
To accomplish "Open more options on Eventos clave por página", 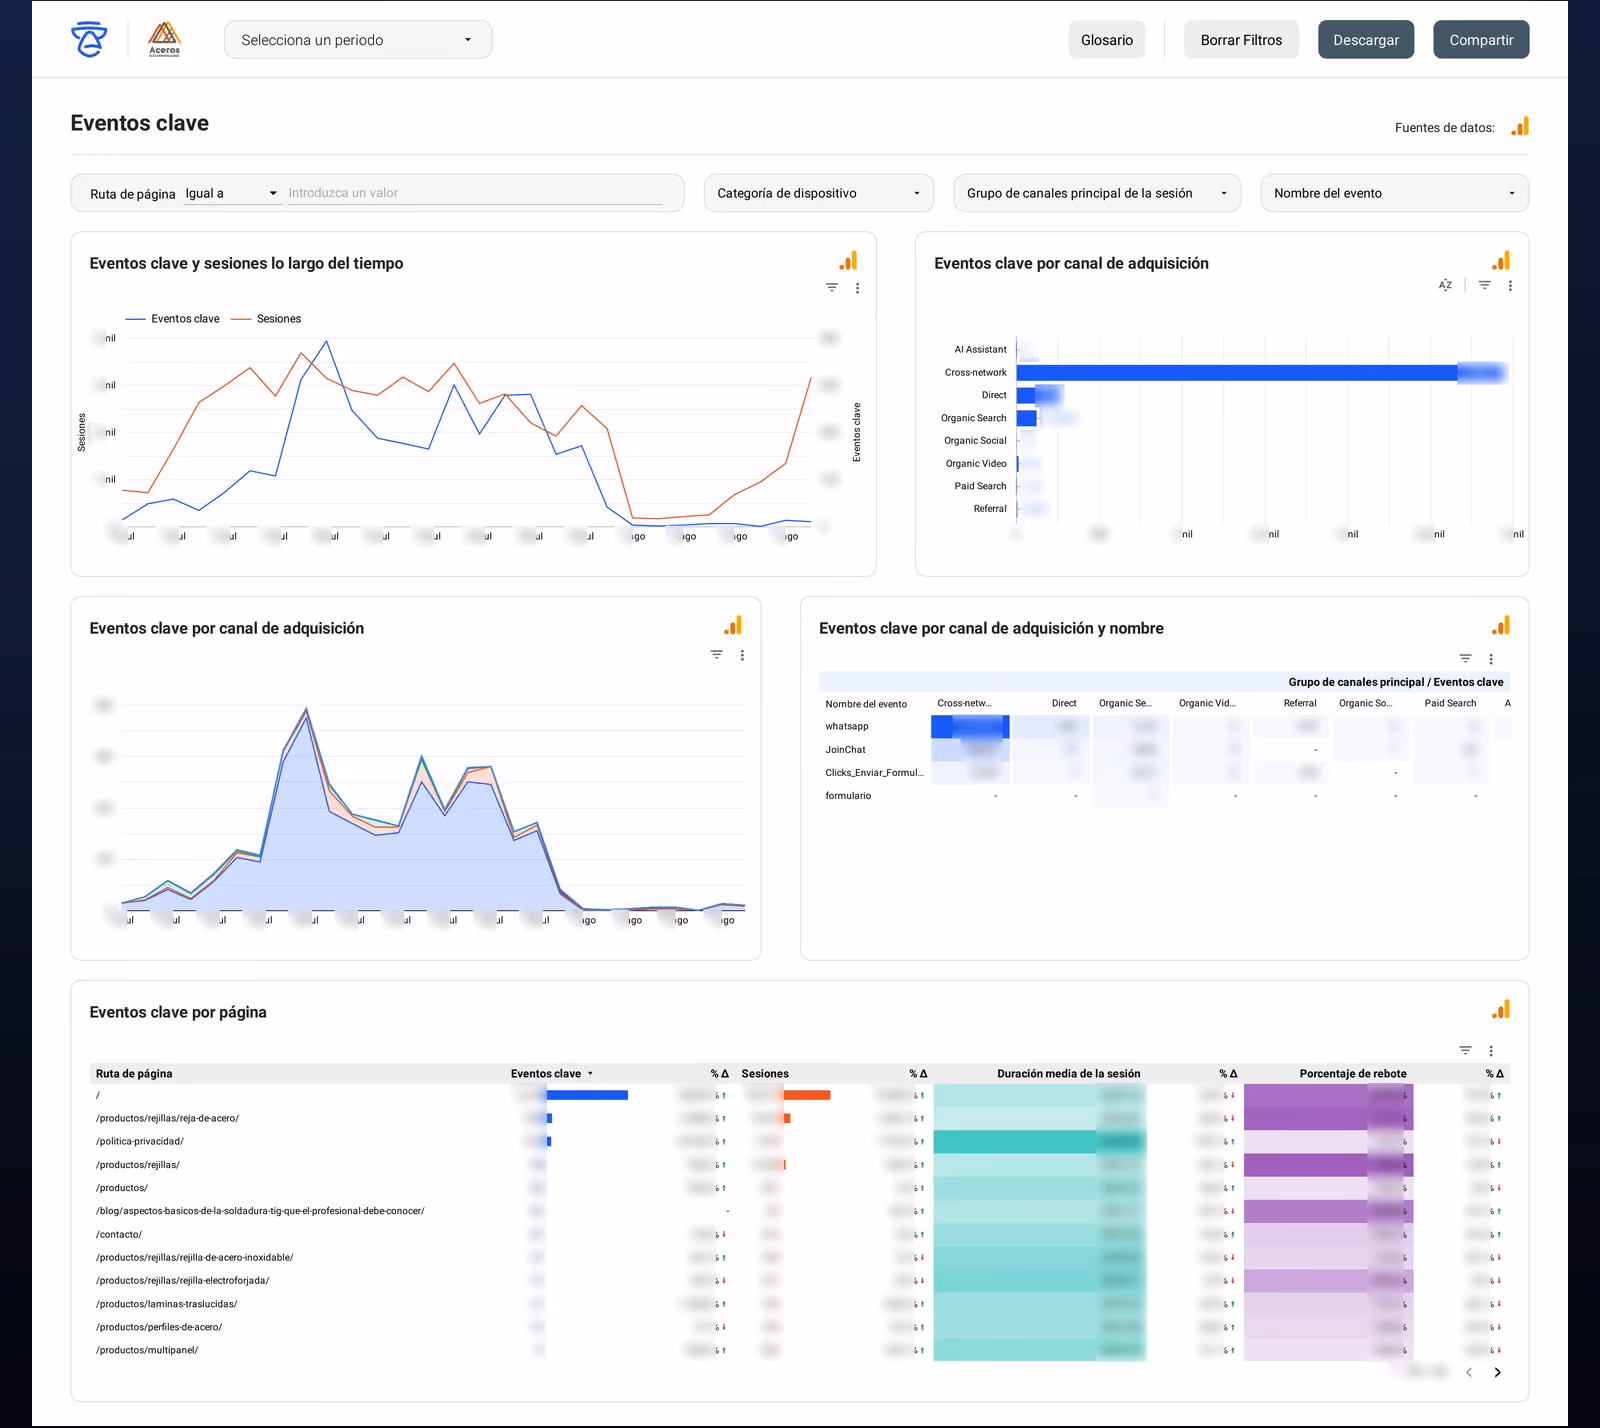I will tap(1491, 1051).
